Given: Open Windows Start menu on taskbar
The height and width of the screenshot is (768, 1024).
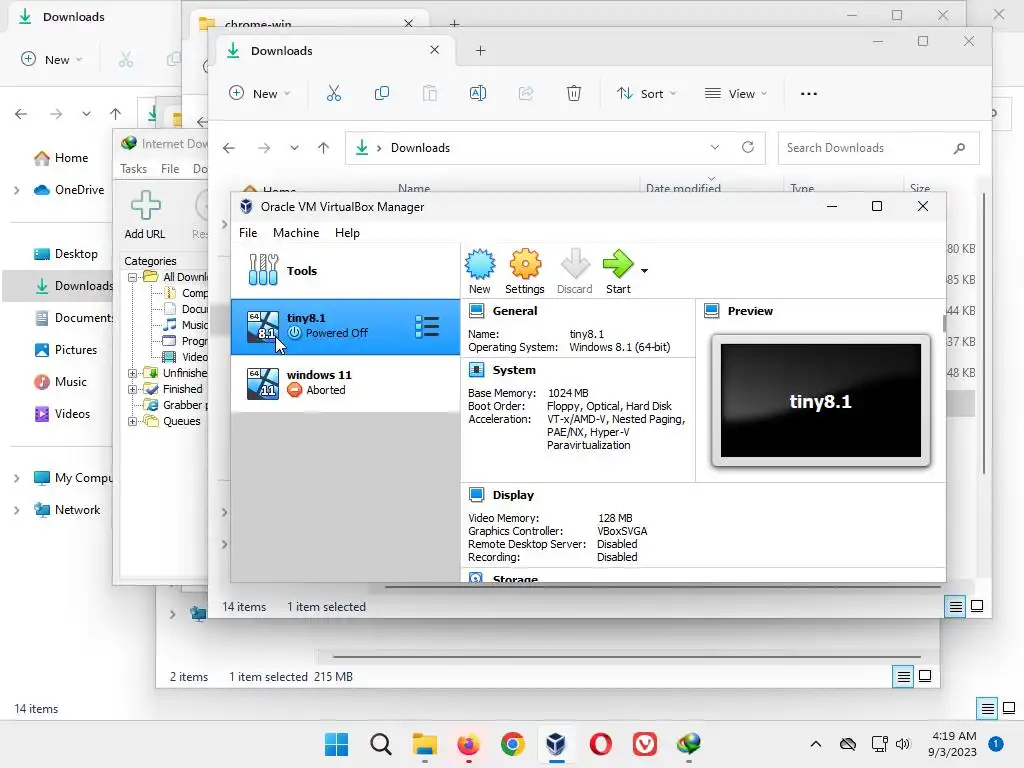Looking at the screenshot, I should pos(336,744).
